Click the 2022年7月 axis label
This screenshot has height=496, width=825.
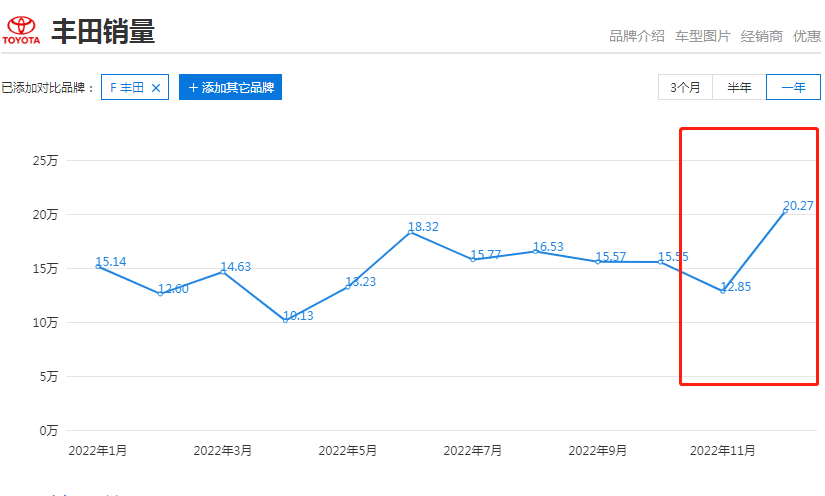(x=472, y=451)
